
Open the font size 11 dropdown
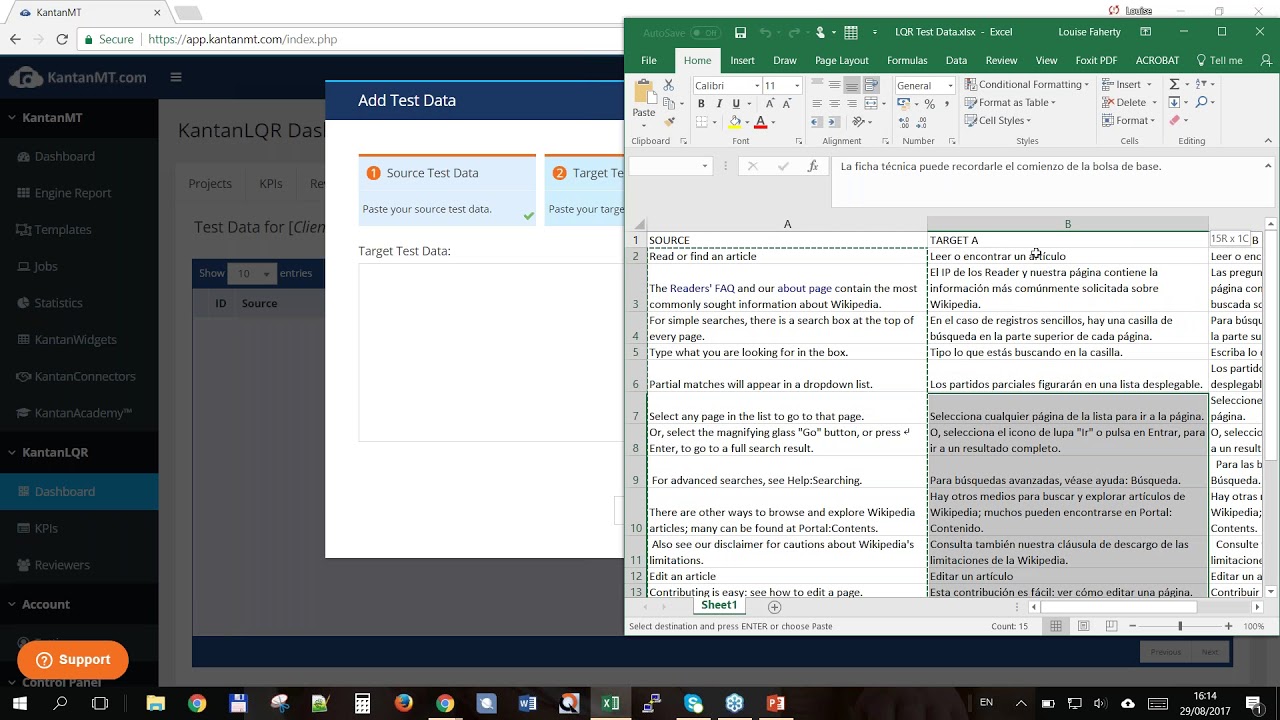pos(797,86)
